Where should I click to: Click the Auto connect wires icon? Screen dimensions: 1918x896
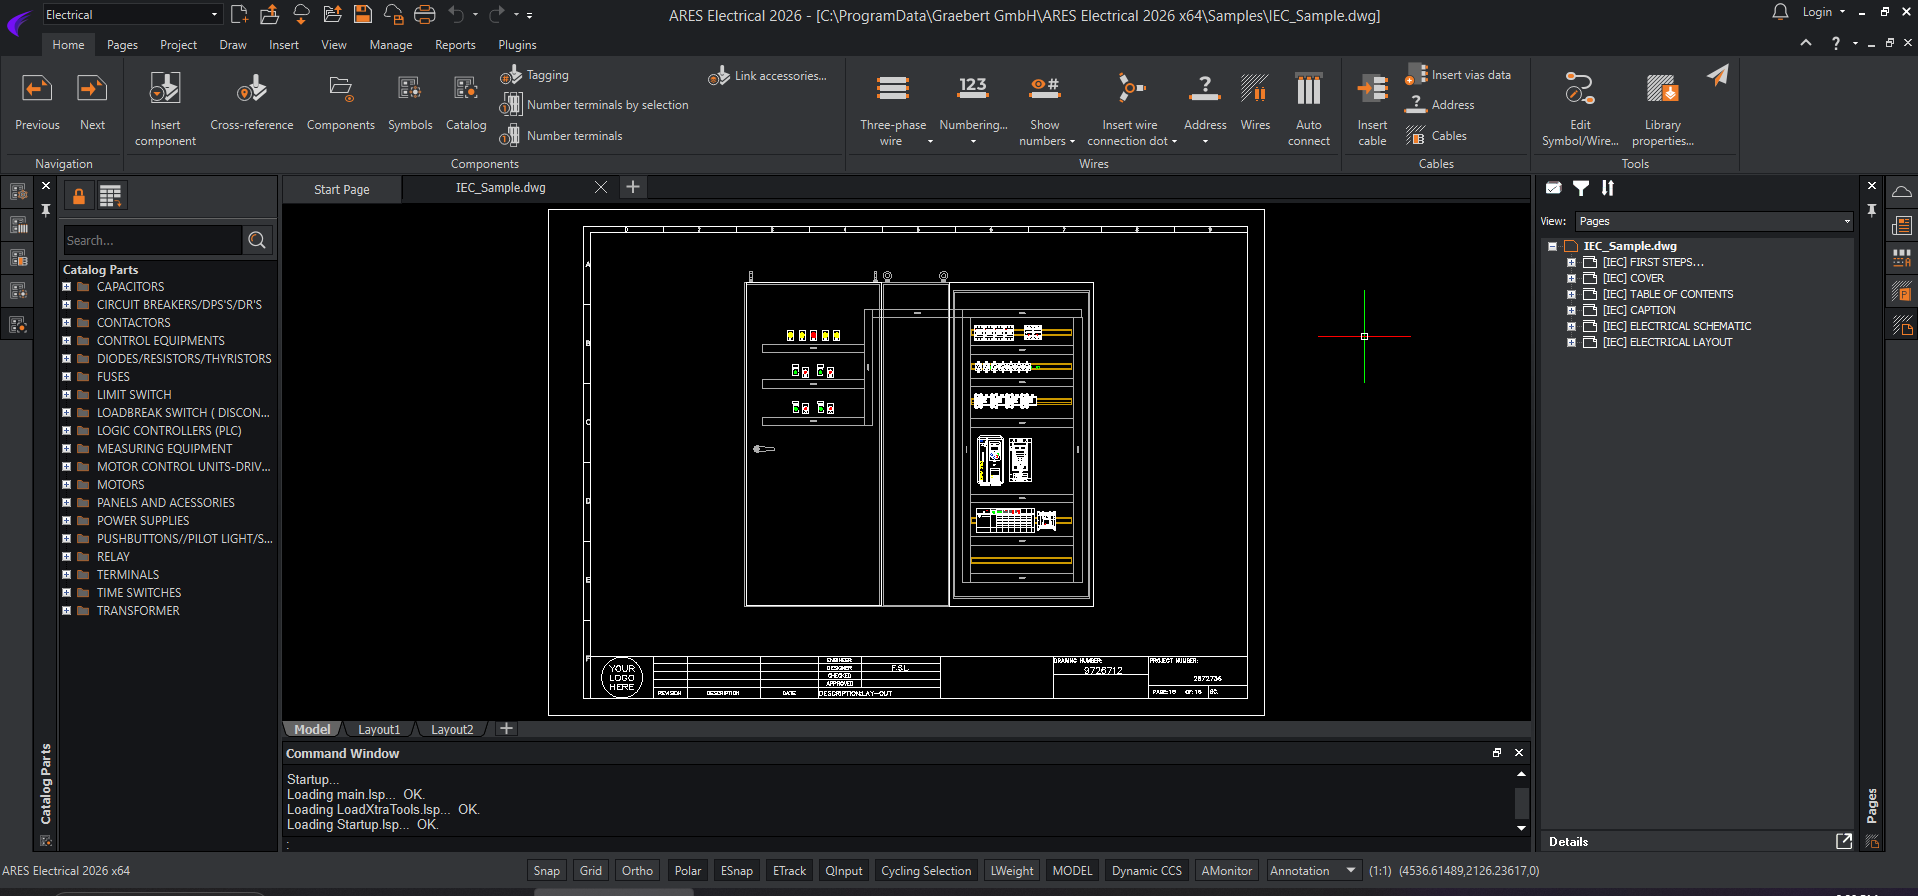pos(1308,90)
